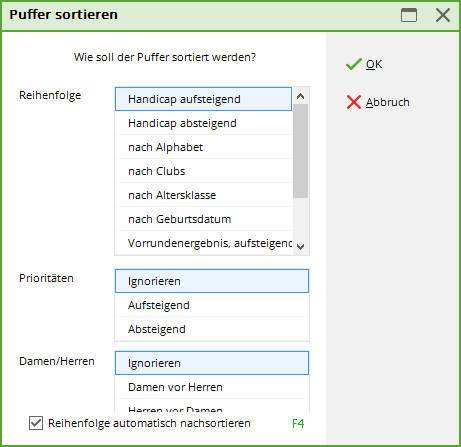Select Handicap aufsteigend sort order
Image resolution: width=461 pixels, height=447 pixels.
point(203,99)
